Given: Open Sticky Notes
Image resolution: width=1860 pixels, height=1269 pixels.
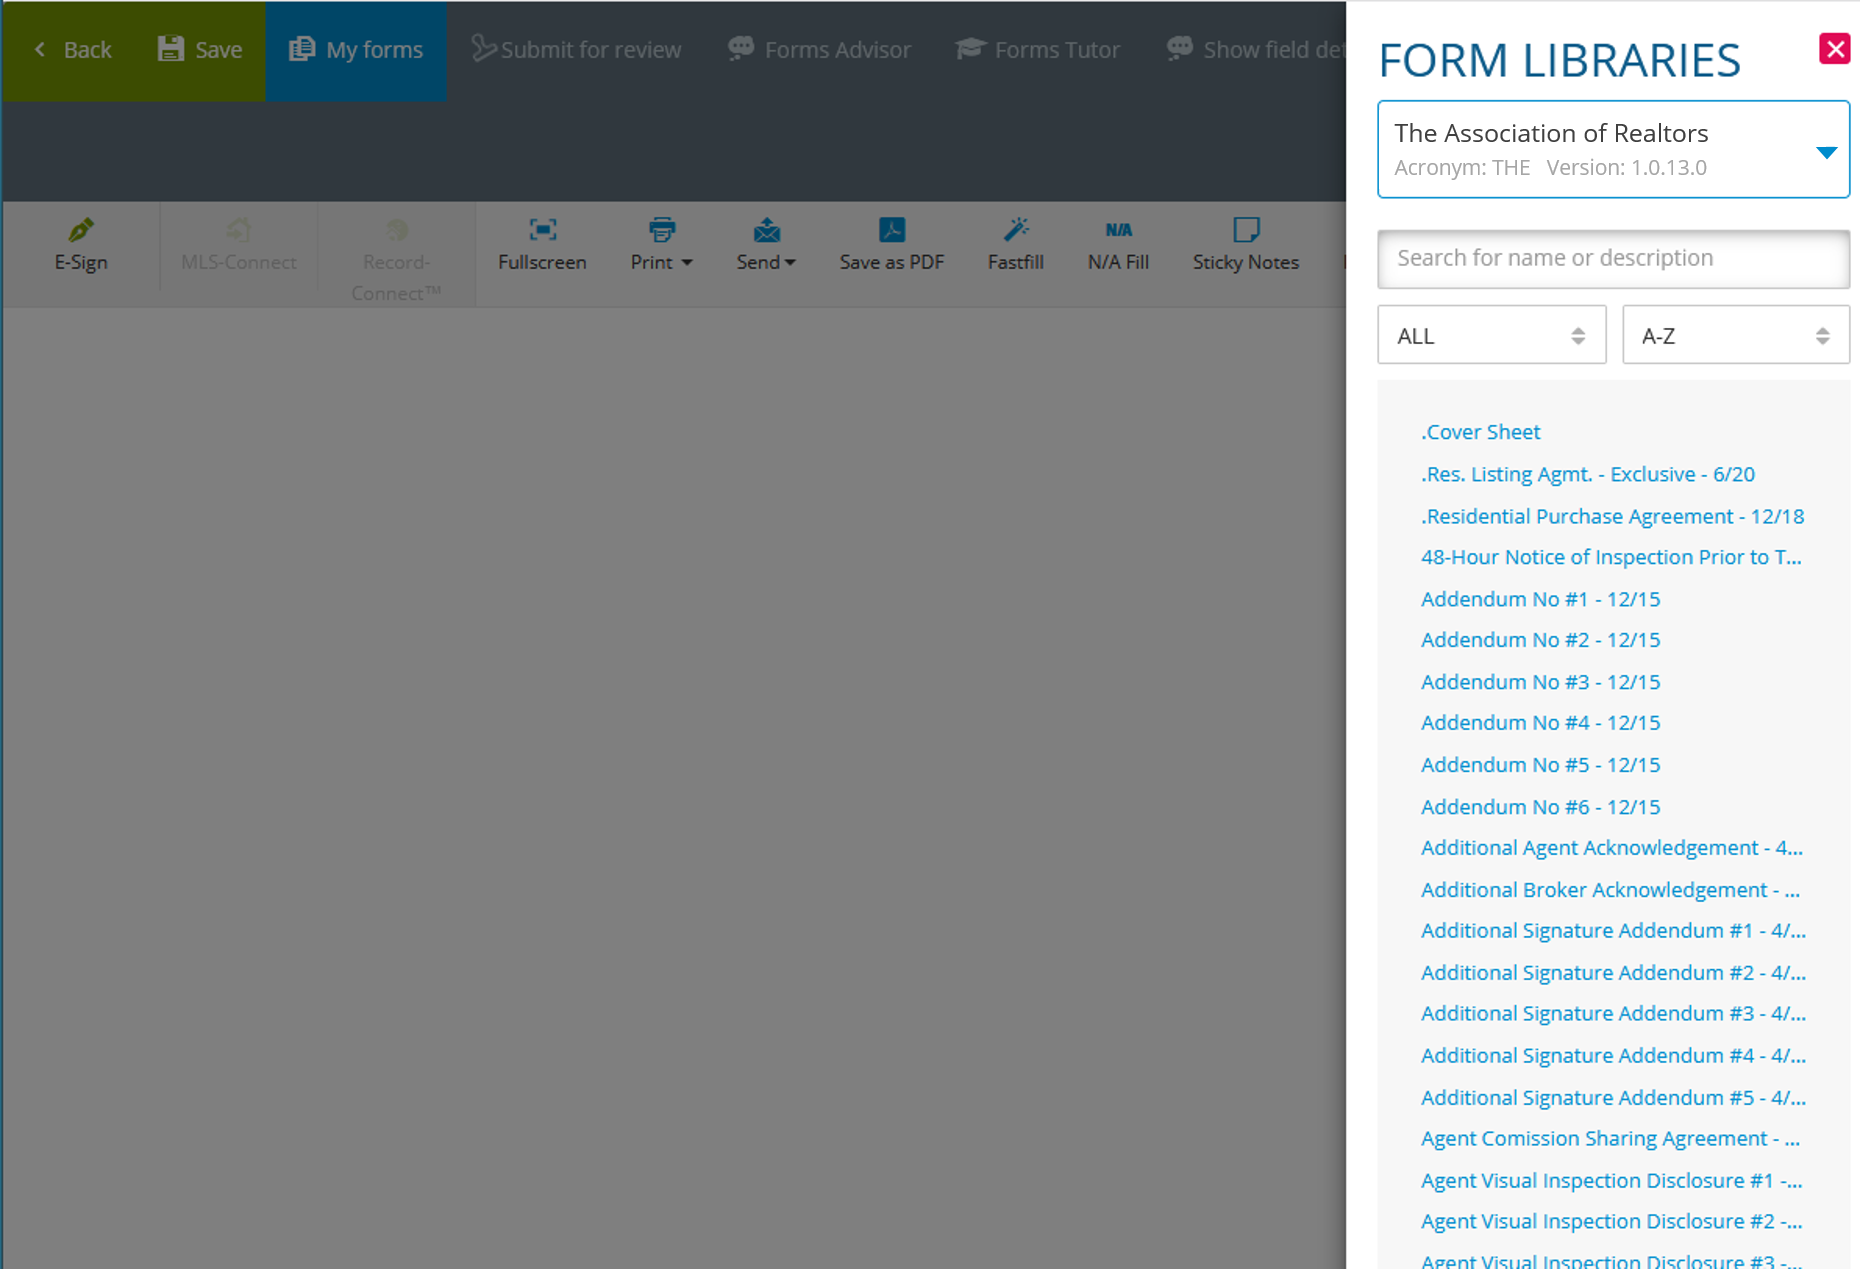Looking at the screenshot, I should [1245, 244].
